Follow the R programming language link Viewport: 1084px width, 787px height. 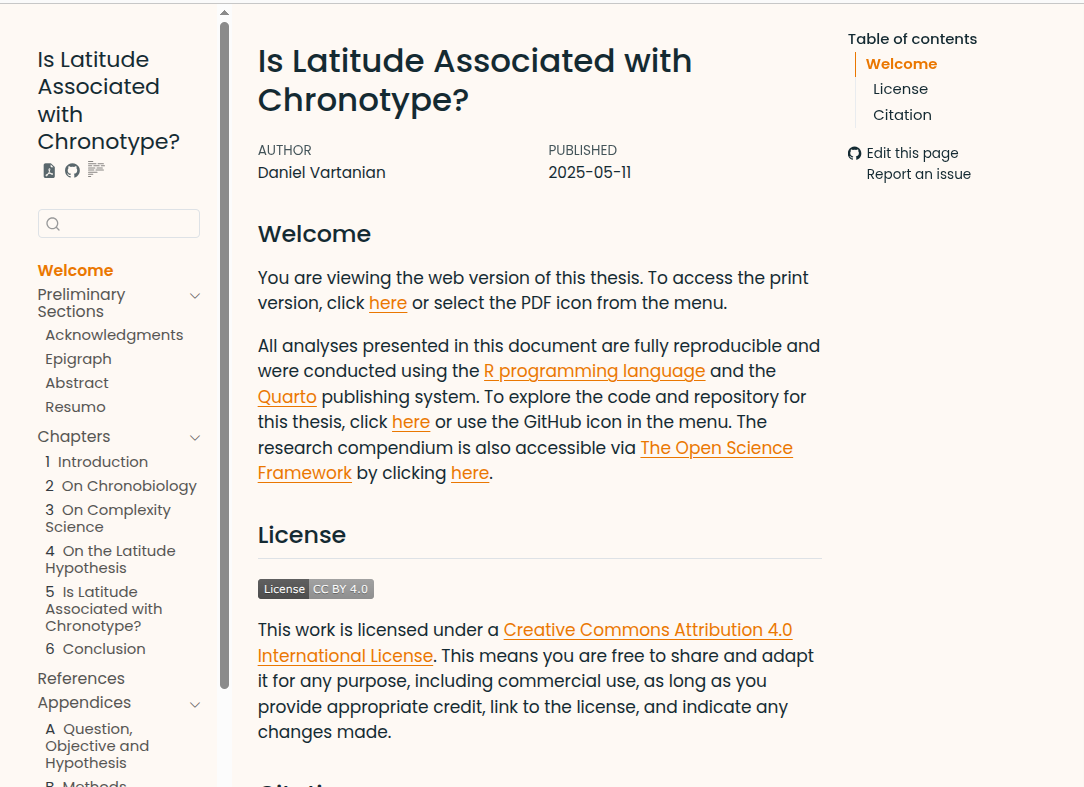594,372
